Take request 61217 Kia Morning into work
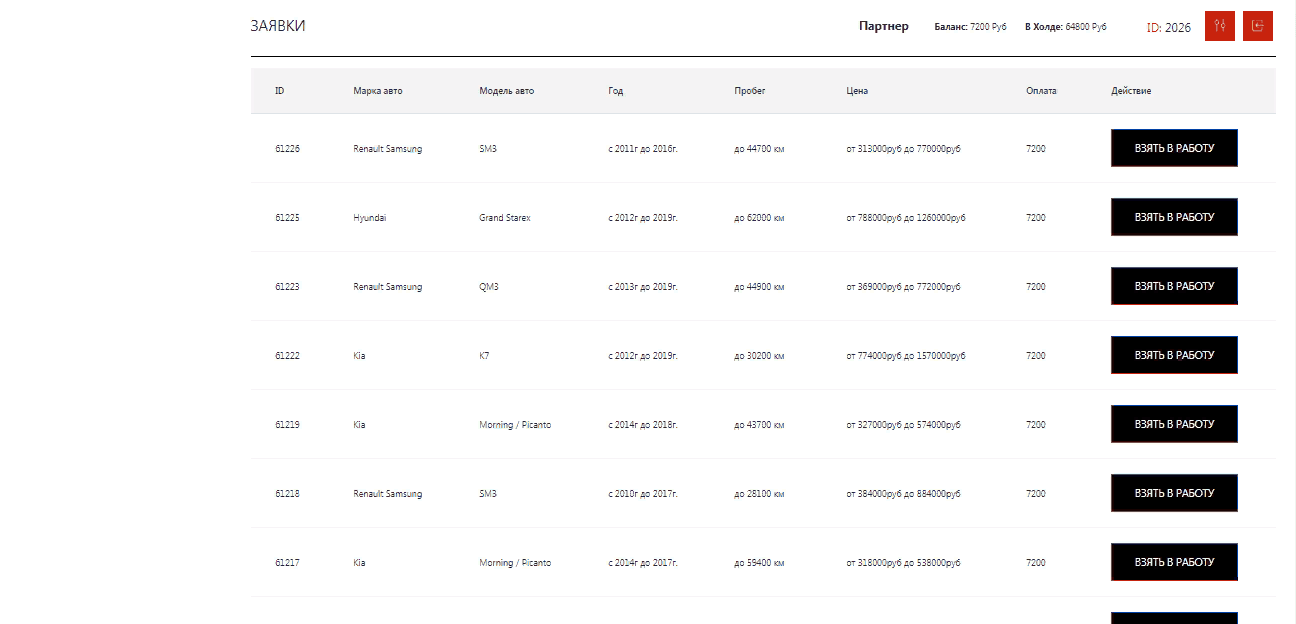Viewport: 1296px width, 624px height. 1174,562
